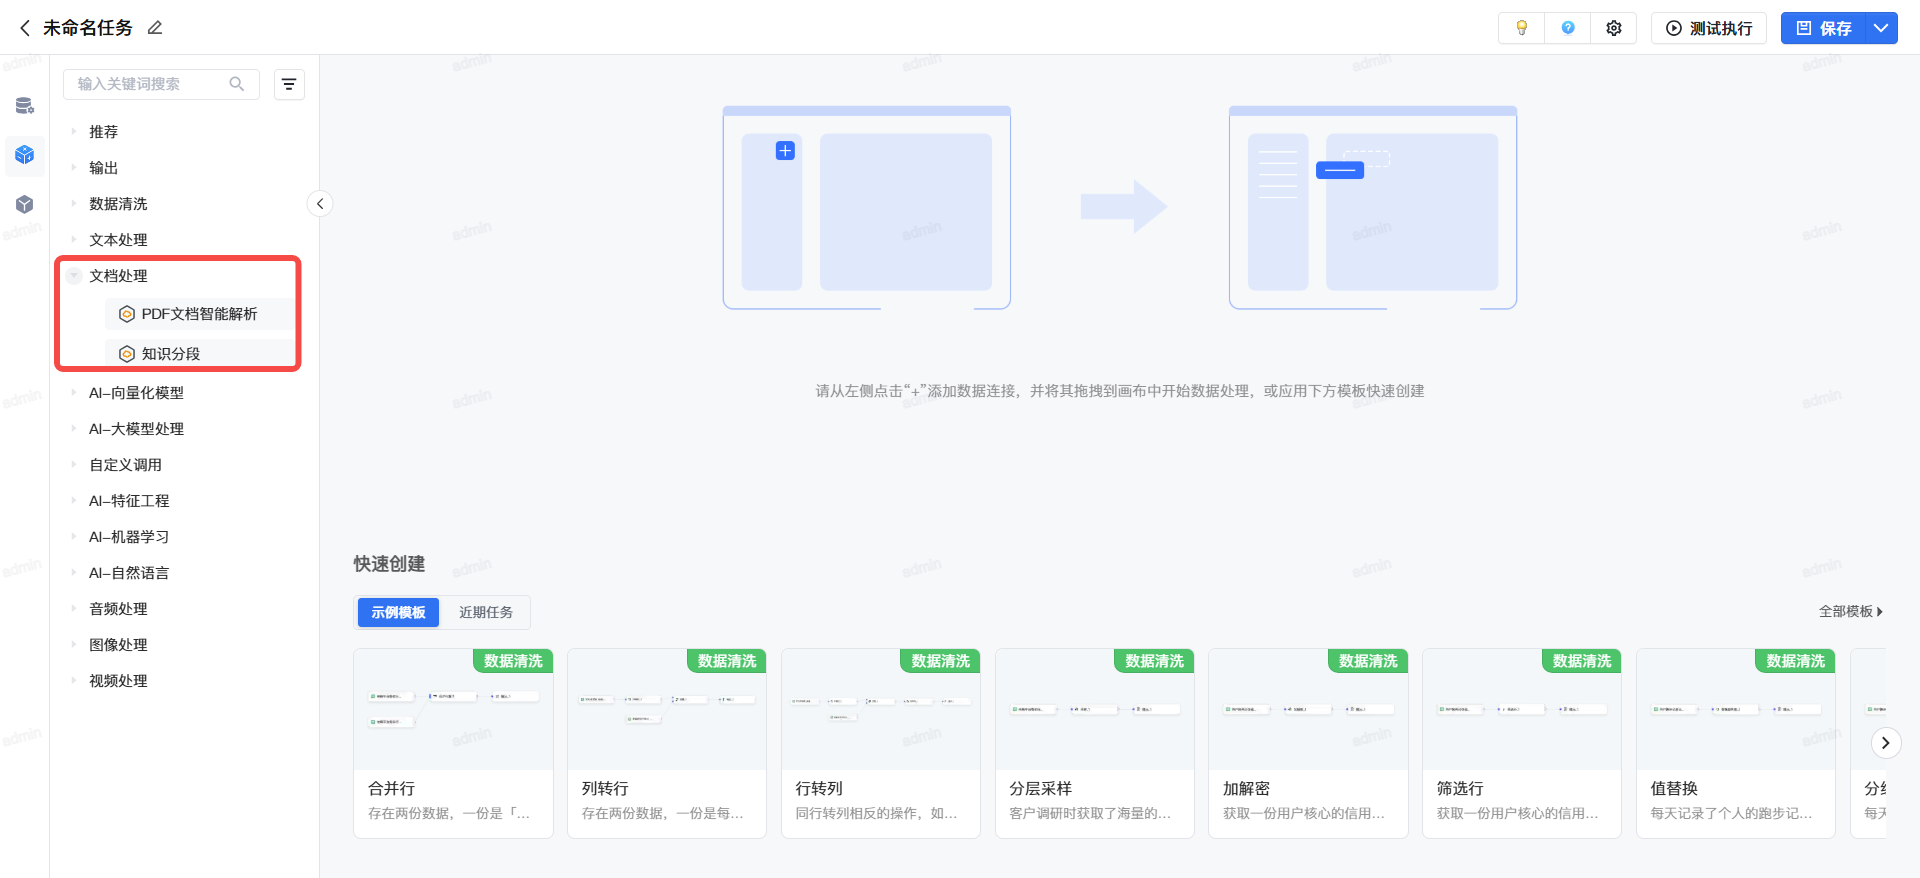
Task: Expand the 文本处理 category
Action: (74, 240)
